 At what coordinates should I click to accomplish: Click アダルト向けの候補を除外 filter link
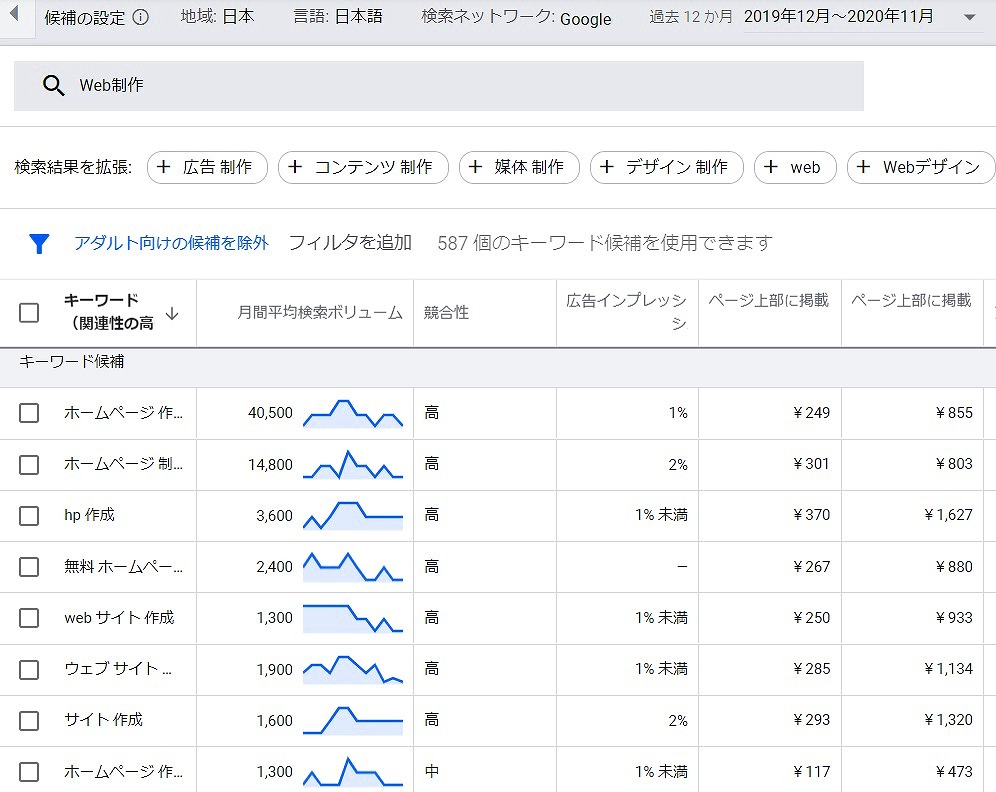click(x=171, y=242)
